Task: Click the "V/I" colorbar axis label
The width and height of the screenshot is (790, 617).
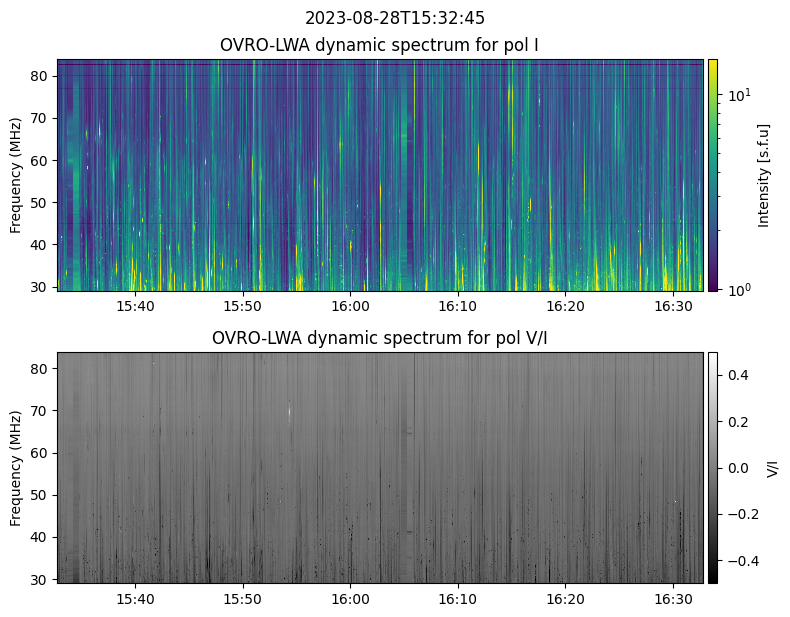Action: pos(772,467)
